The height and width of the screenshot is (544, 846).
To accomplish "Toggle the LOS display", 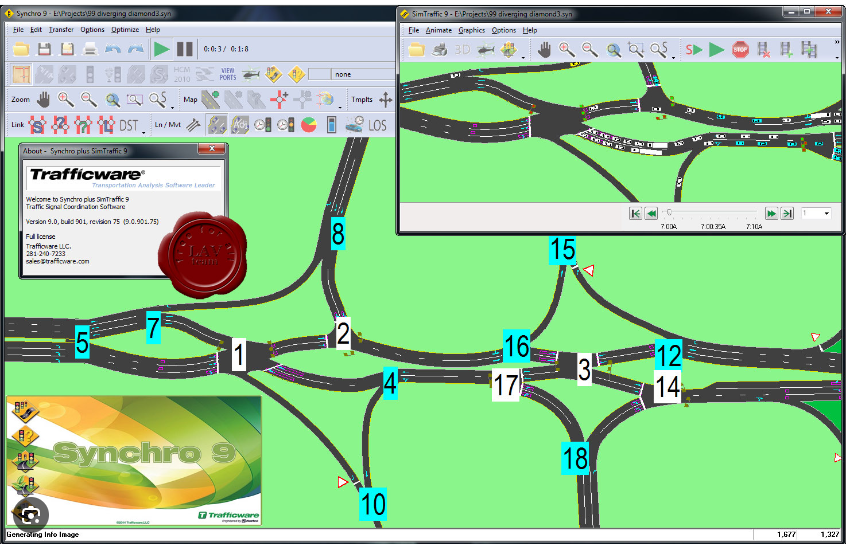I will click(377, 125).
